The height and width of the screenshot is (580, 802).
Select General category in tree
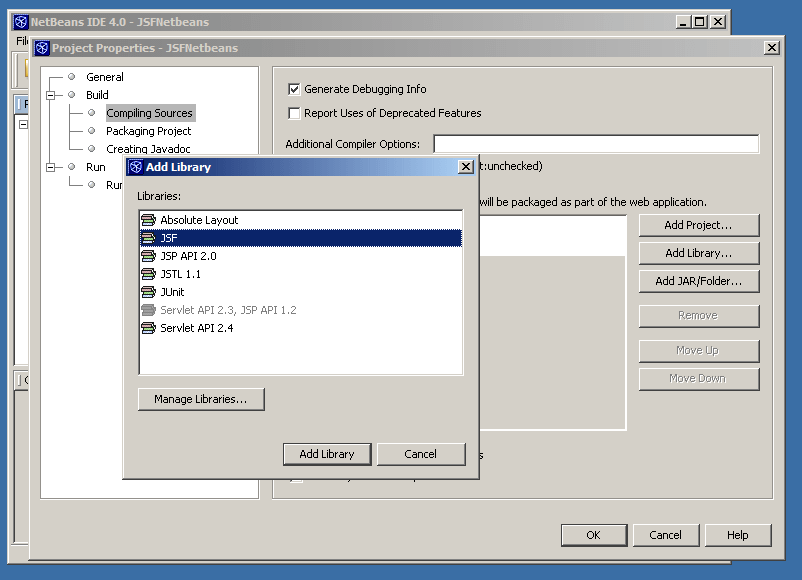pyautogui.click(x=104, y=77)
